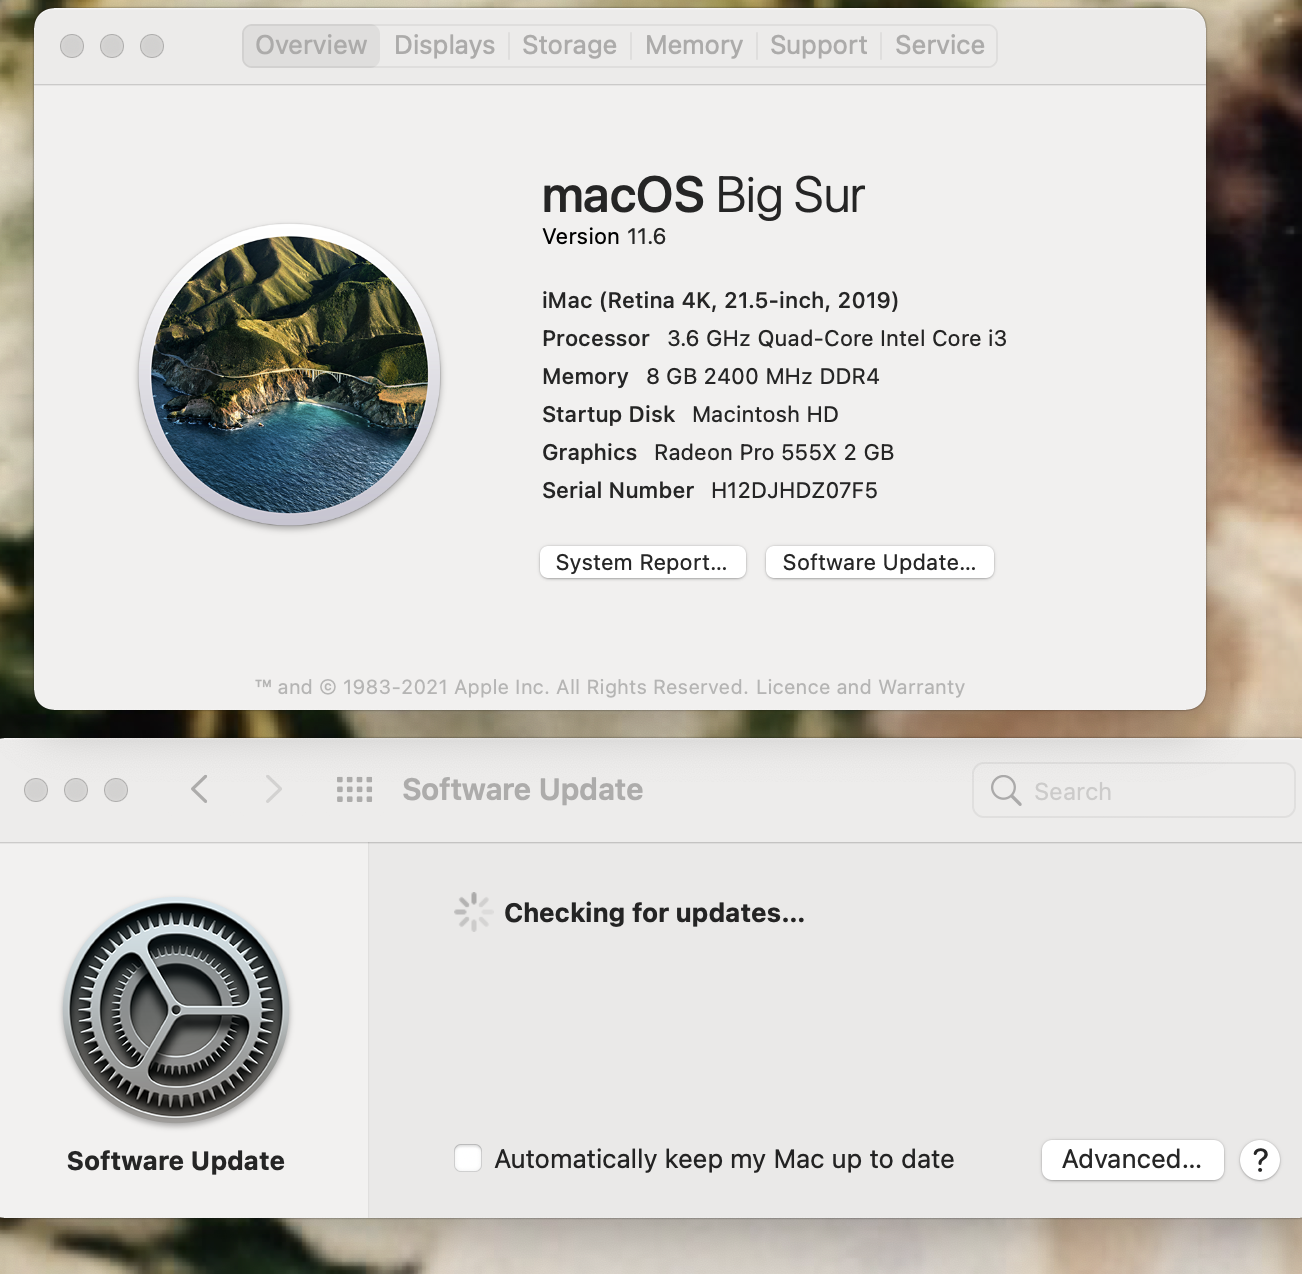Click the macOS Big Sur landscape image
This screenshot has width=1302, height=1274.
290,375
